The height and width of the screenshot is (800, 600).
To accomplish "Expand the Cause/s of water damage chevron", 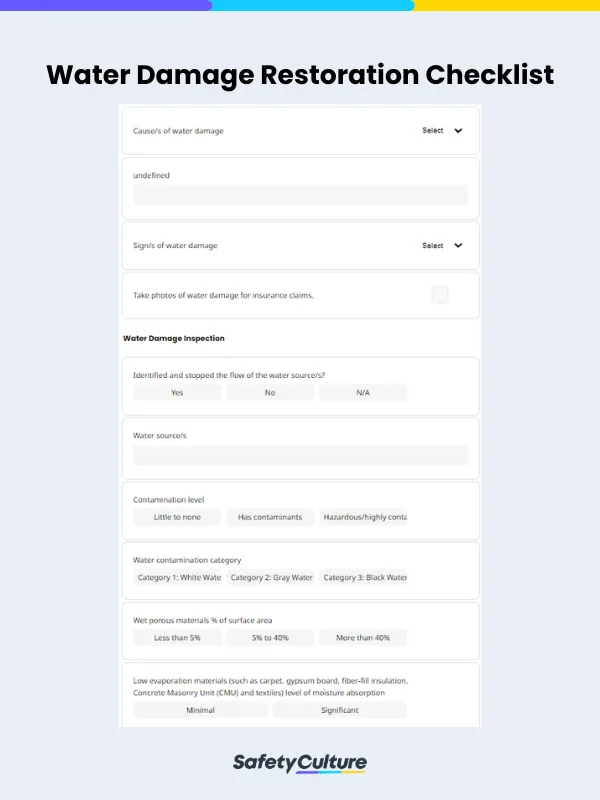I will click(x=458, y=131).
